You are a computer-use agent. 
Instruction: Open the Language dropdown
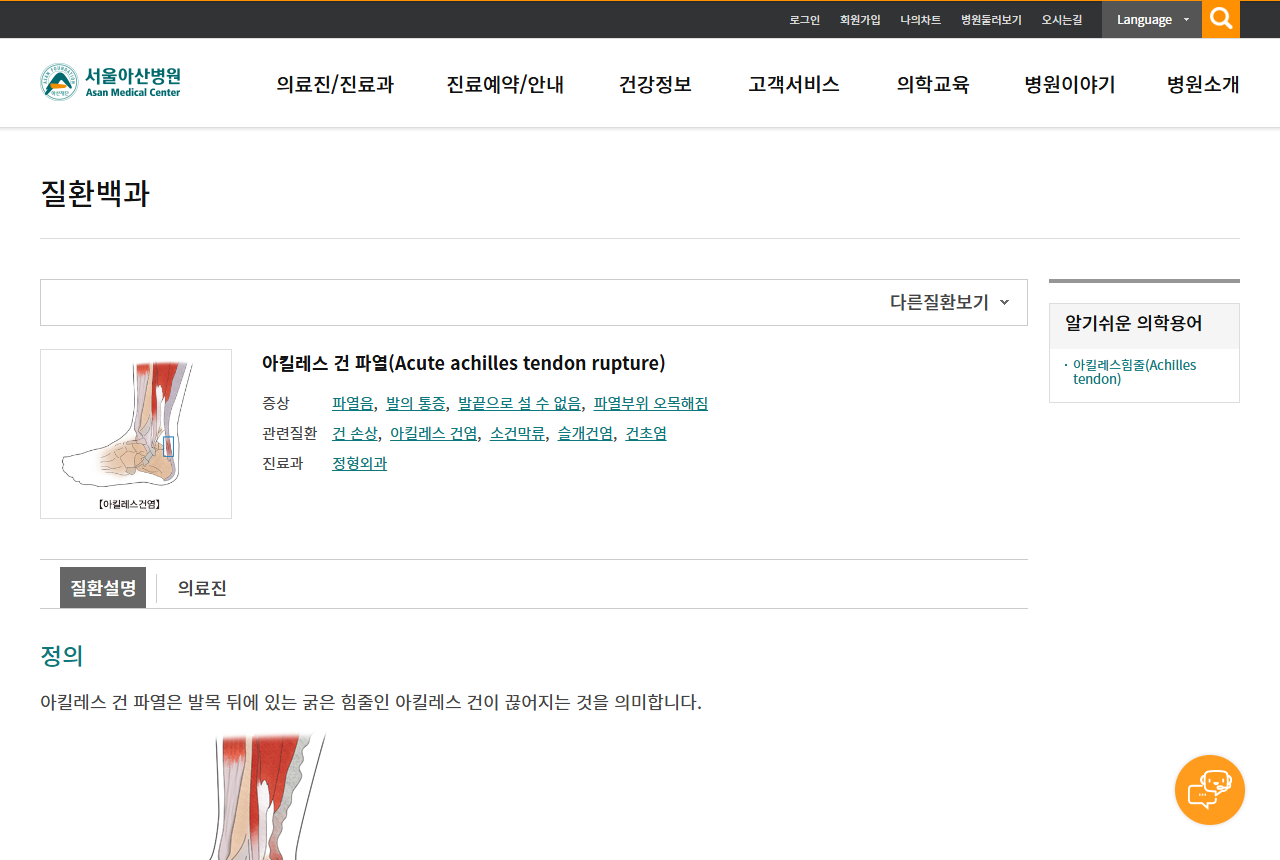point(1152,19)
